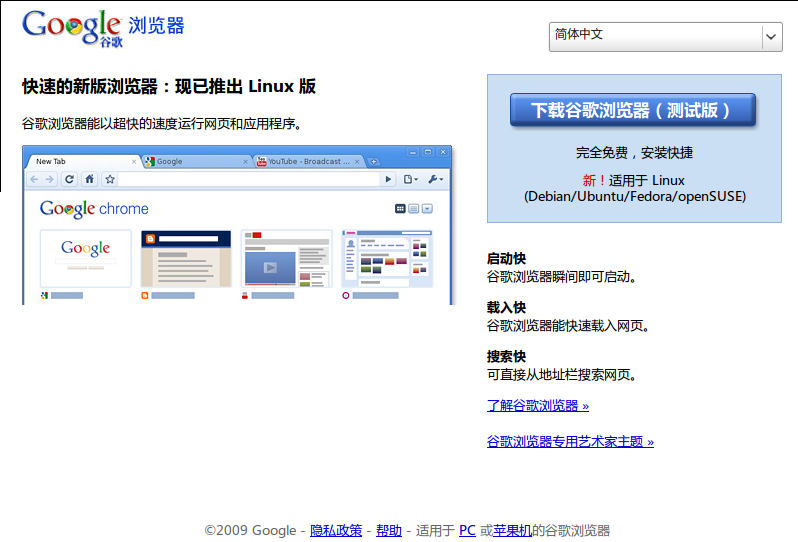Click the home icon in Chrome preview
The width and height of the screenshot is (798, 542).
point(90,179)
